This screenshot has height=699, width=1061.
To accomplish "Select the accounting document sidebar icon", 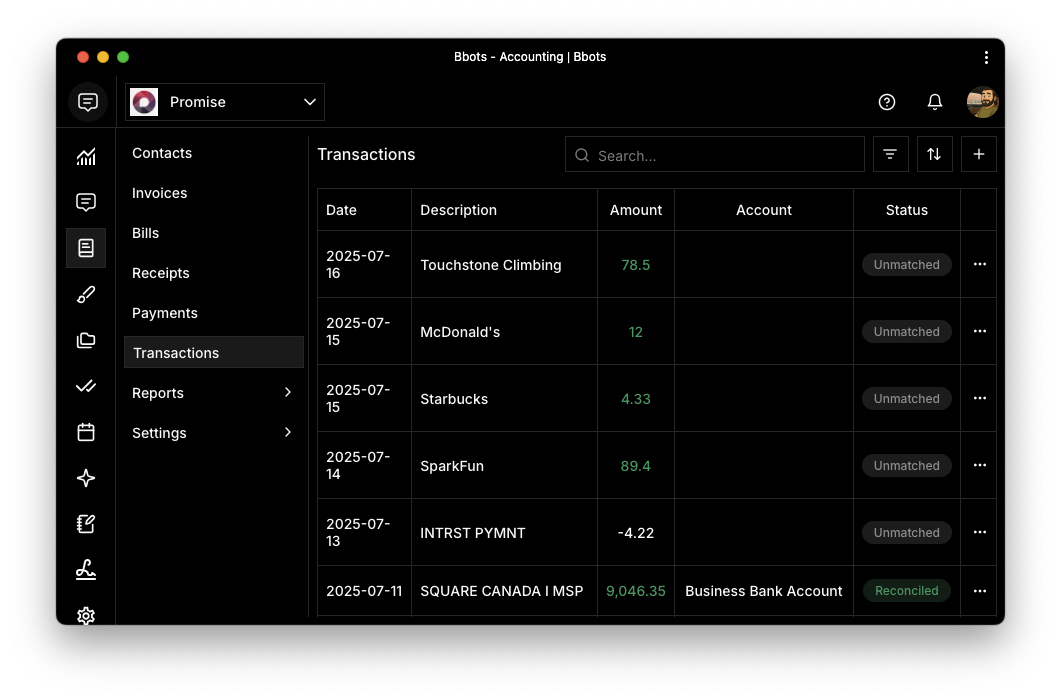I will click(86, 248).
